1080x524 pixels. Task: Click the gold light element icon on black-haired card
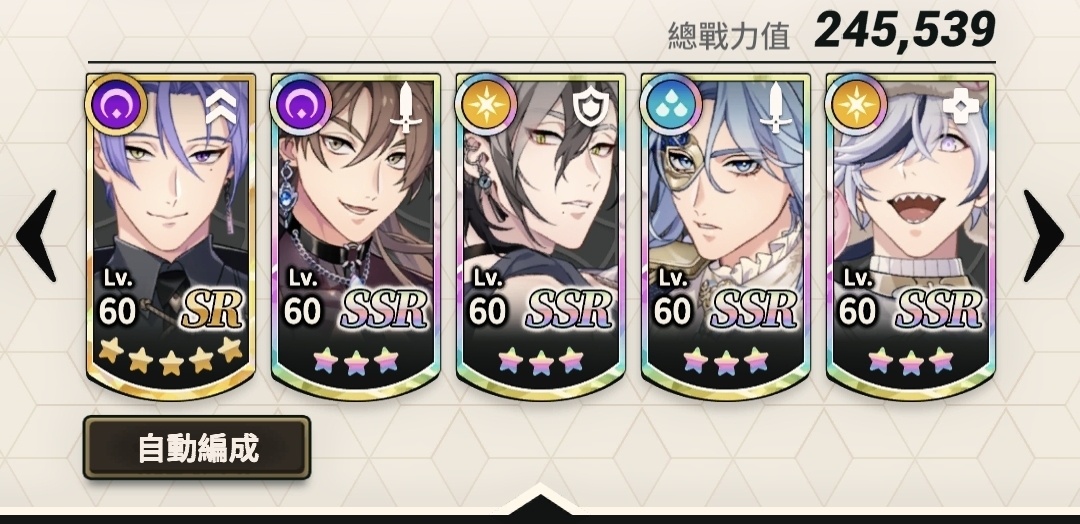pyautogui.click(x=486, y=105)
